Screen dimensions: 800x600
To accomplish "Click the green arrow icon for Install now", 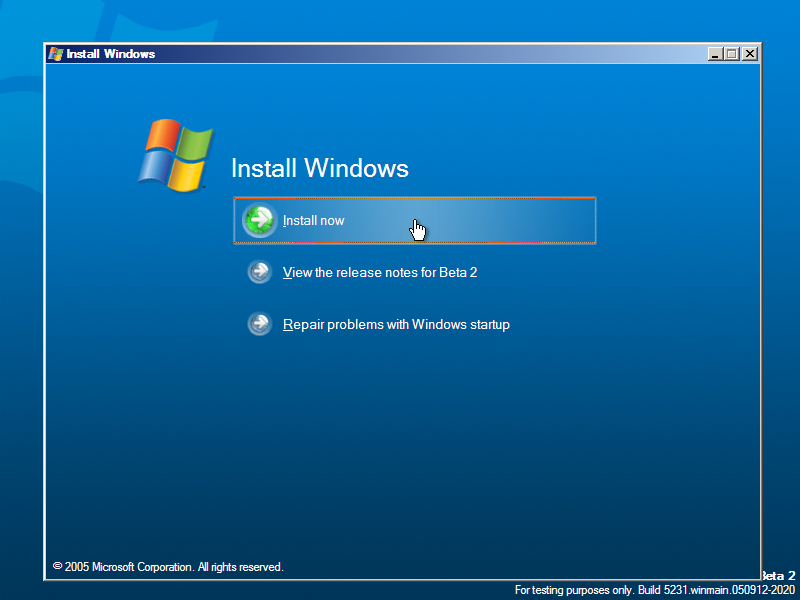I will pos(260,220).
